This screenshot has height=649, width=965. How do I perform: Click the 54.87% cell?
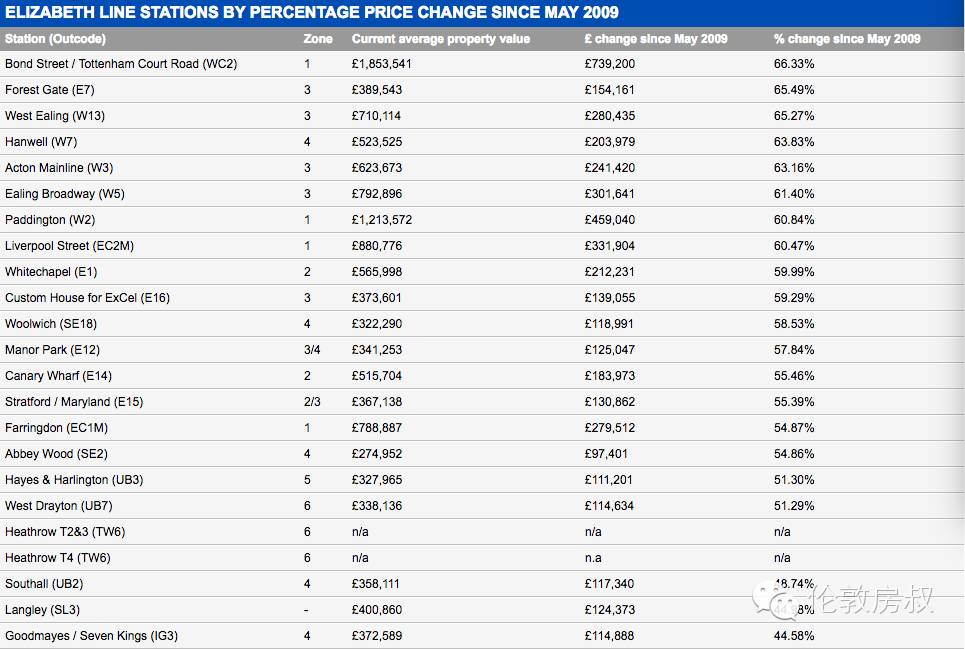point(794,428)
